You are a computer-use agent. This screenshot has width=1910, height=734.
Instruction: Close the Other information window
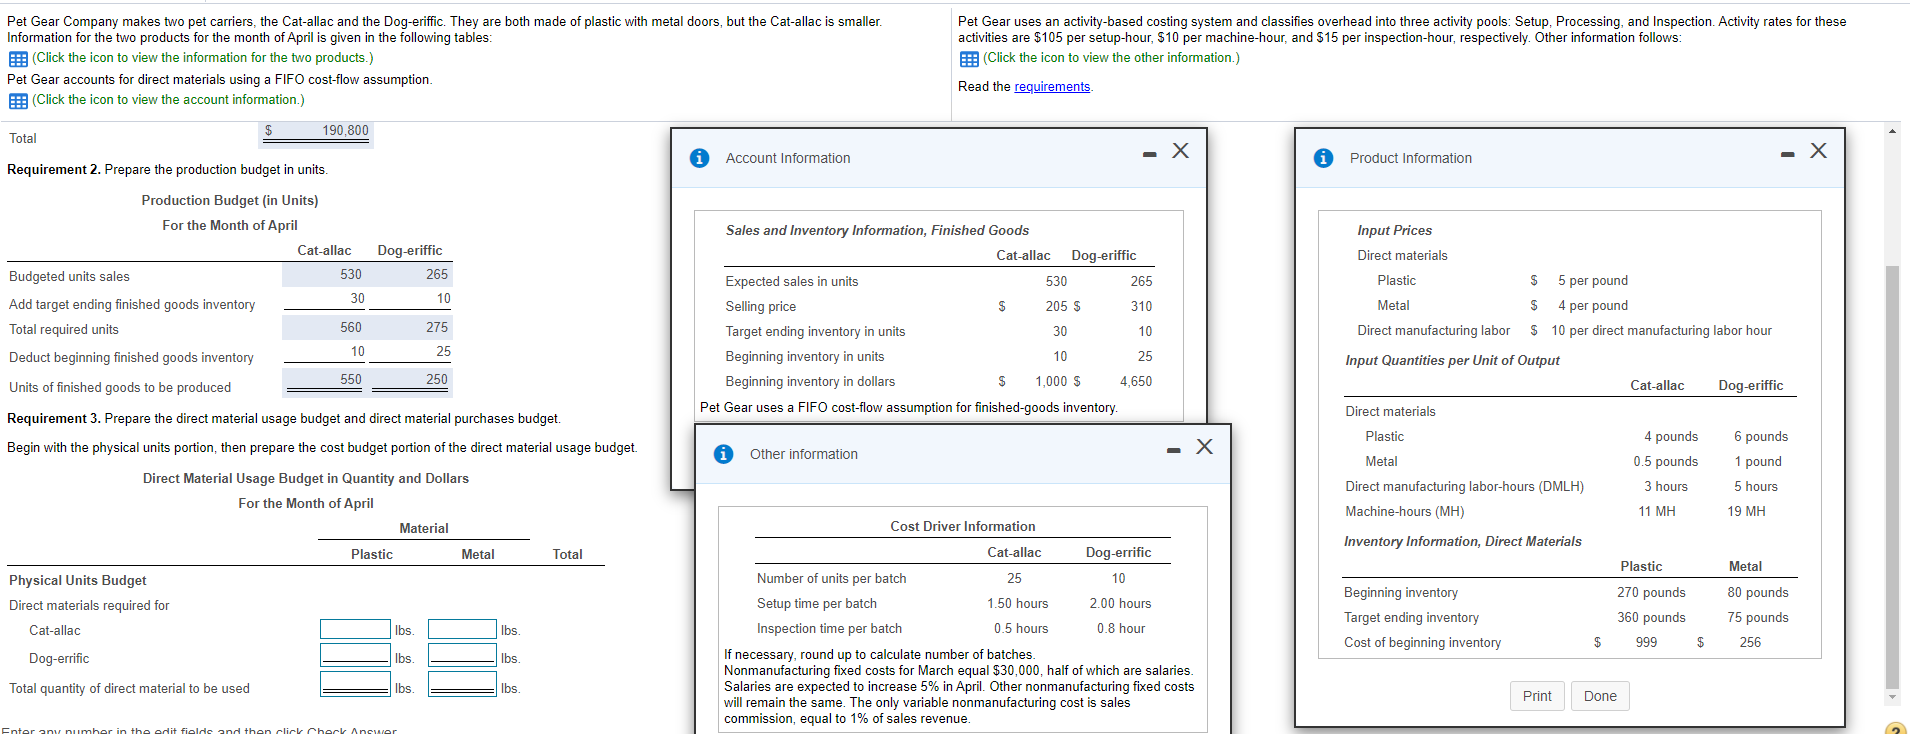click(x=1205, y=447)
